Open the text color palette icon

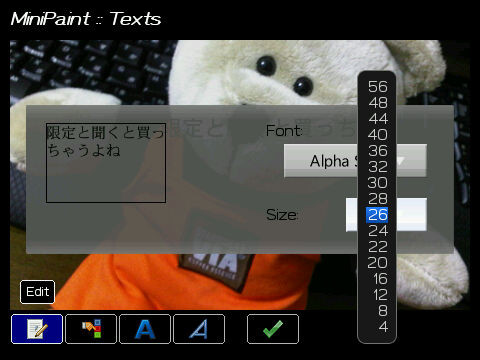tap(91, 329)
